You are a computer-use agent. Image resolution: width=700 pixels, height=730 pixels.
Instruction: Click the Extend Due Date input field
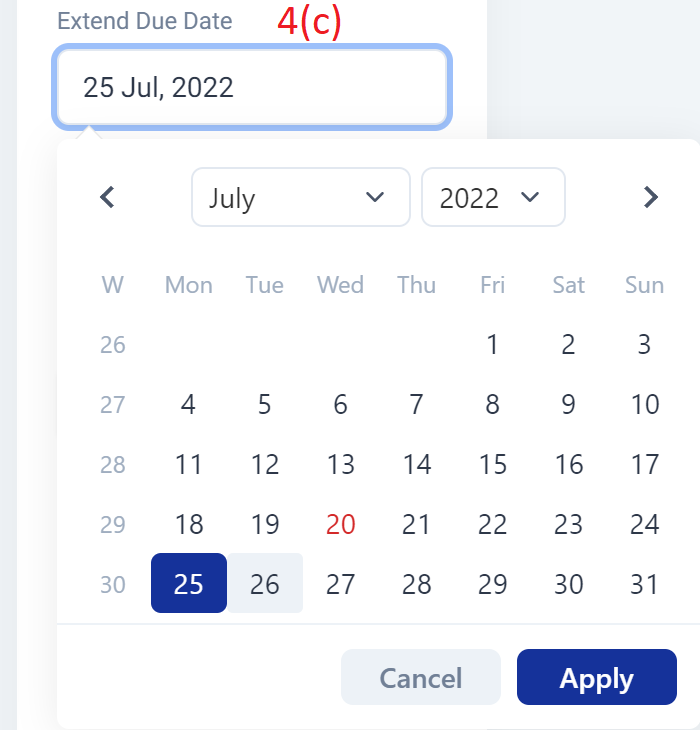[x=252, y=87]
